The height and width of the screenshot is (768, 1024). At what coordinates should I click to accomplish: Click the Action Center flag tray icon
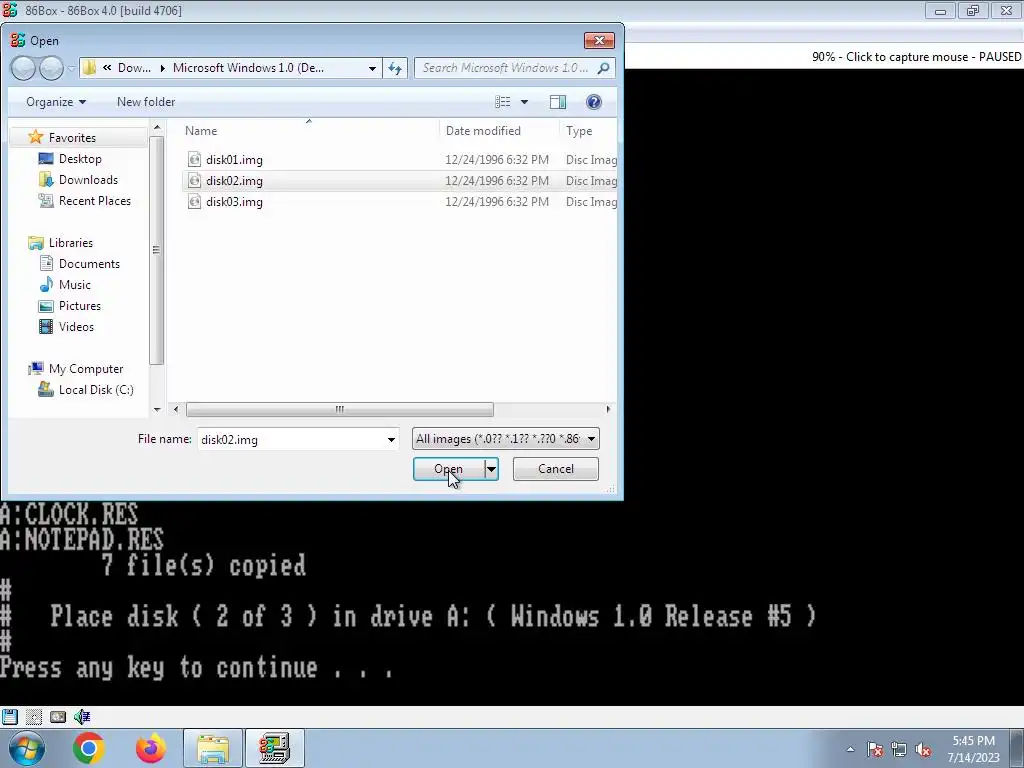coord(875,750)
